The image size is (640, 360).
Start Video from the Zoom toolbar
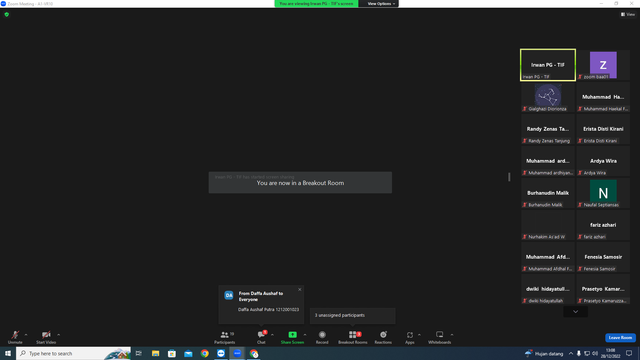(x=46, y=337)
